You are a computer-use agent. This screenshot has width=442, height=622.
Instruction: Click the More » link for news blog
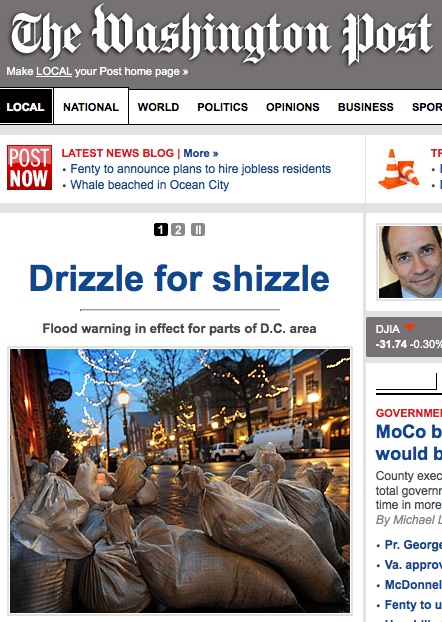pyautogui.click(x=201, y=153)
